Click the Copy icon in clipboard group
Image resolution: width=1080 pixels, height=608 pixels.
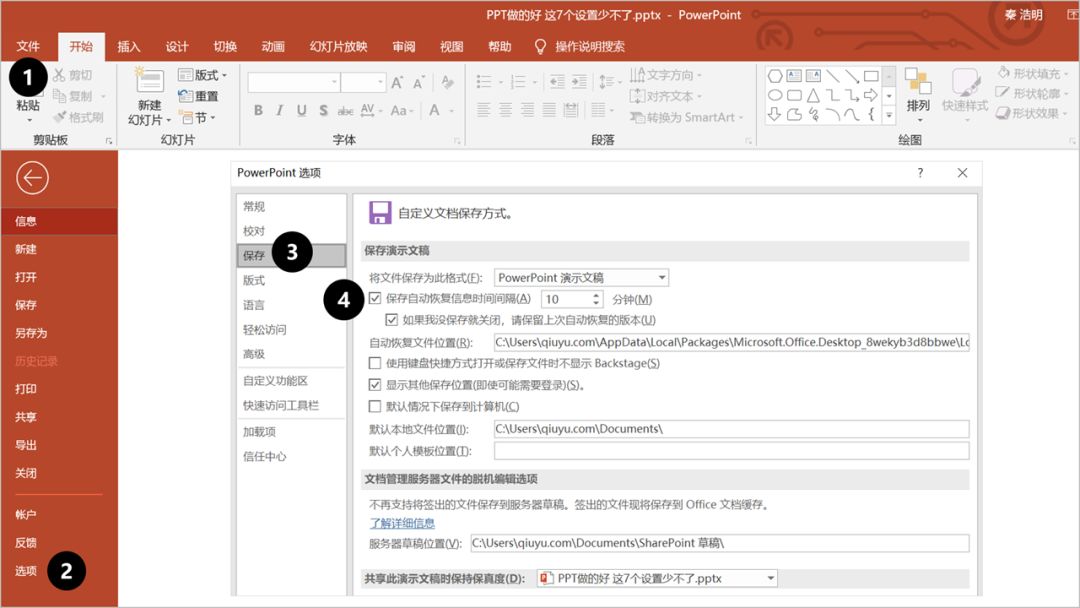click(x=59, y=96)
